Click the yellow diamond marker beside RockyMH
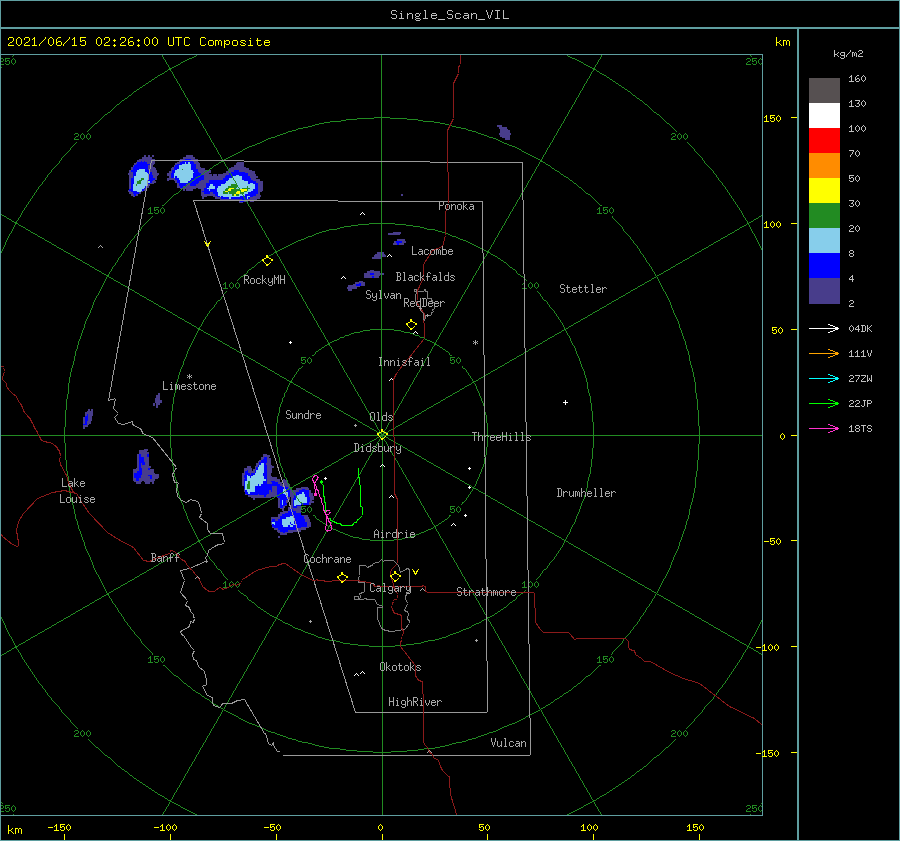The height and width of the screenshot is (841, 900). pyautogui.click(x=267, y=261)
